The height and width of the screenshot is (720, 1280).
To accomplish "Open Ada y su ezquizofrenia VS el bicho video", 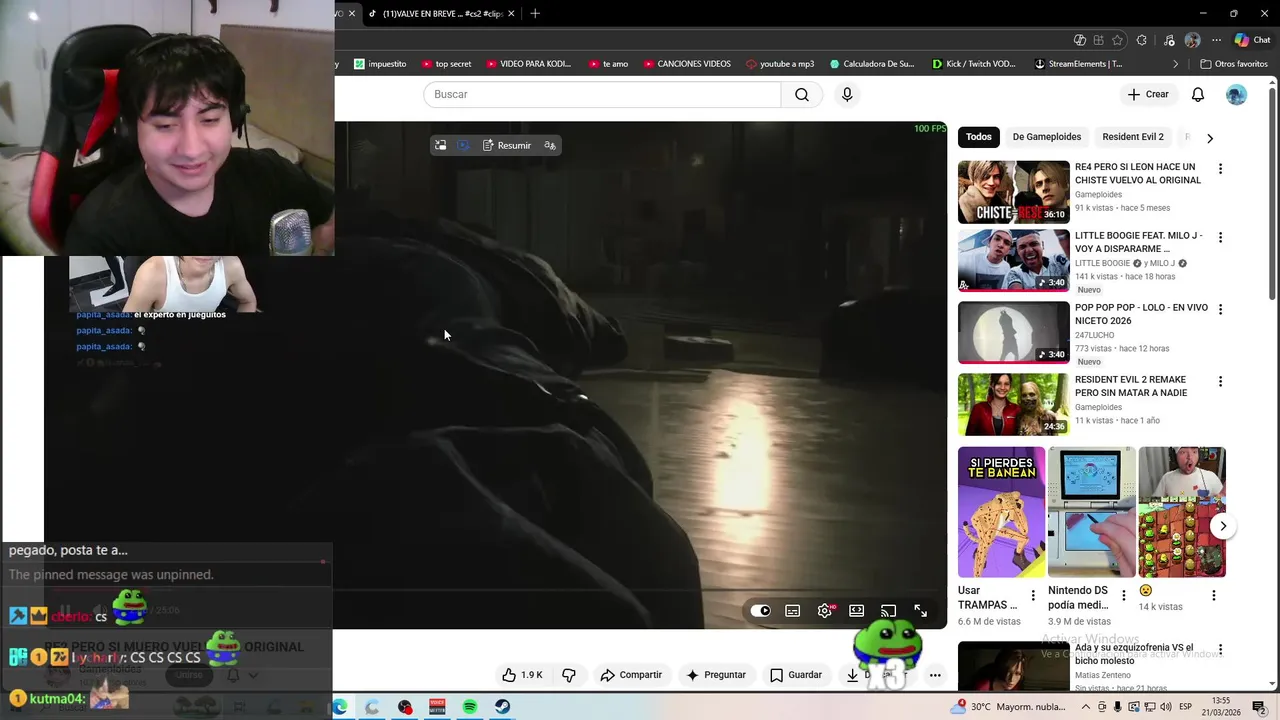I will [1135, 654].
